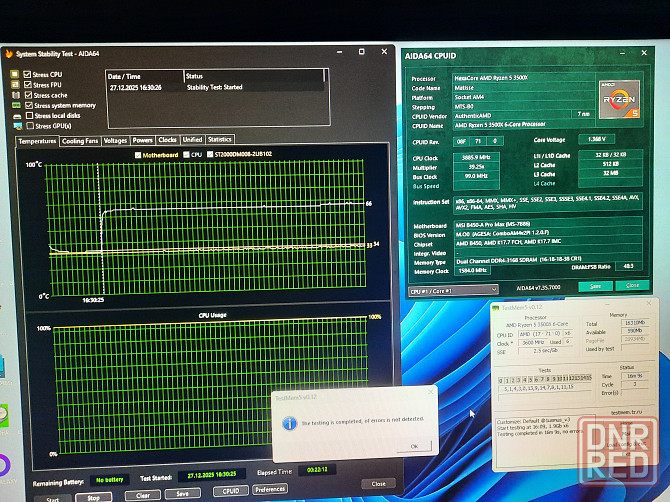Click the CPU Clock MHz value
Image resolution: width=670 pixels, height=502 pixels.
[476, 158]
